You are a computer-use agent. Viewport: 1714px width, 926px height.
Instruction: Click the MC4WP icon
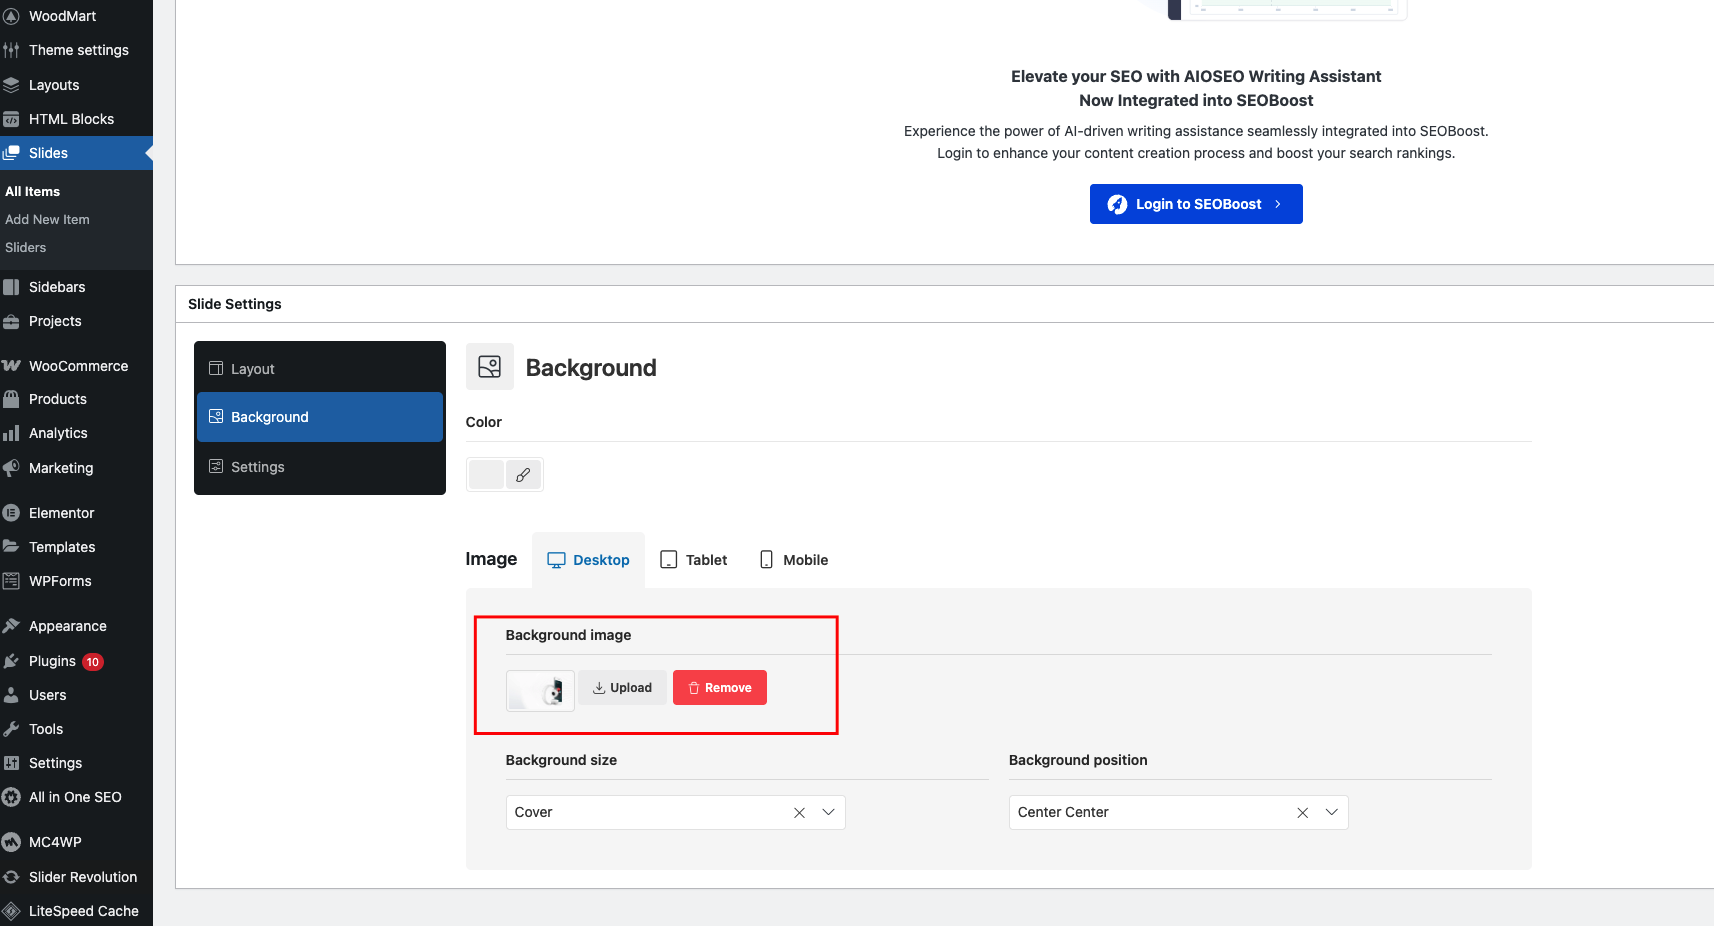[11, 842]
